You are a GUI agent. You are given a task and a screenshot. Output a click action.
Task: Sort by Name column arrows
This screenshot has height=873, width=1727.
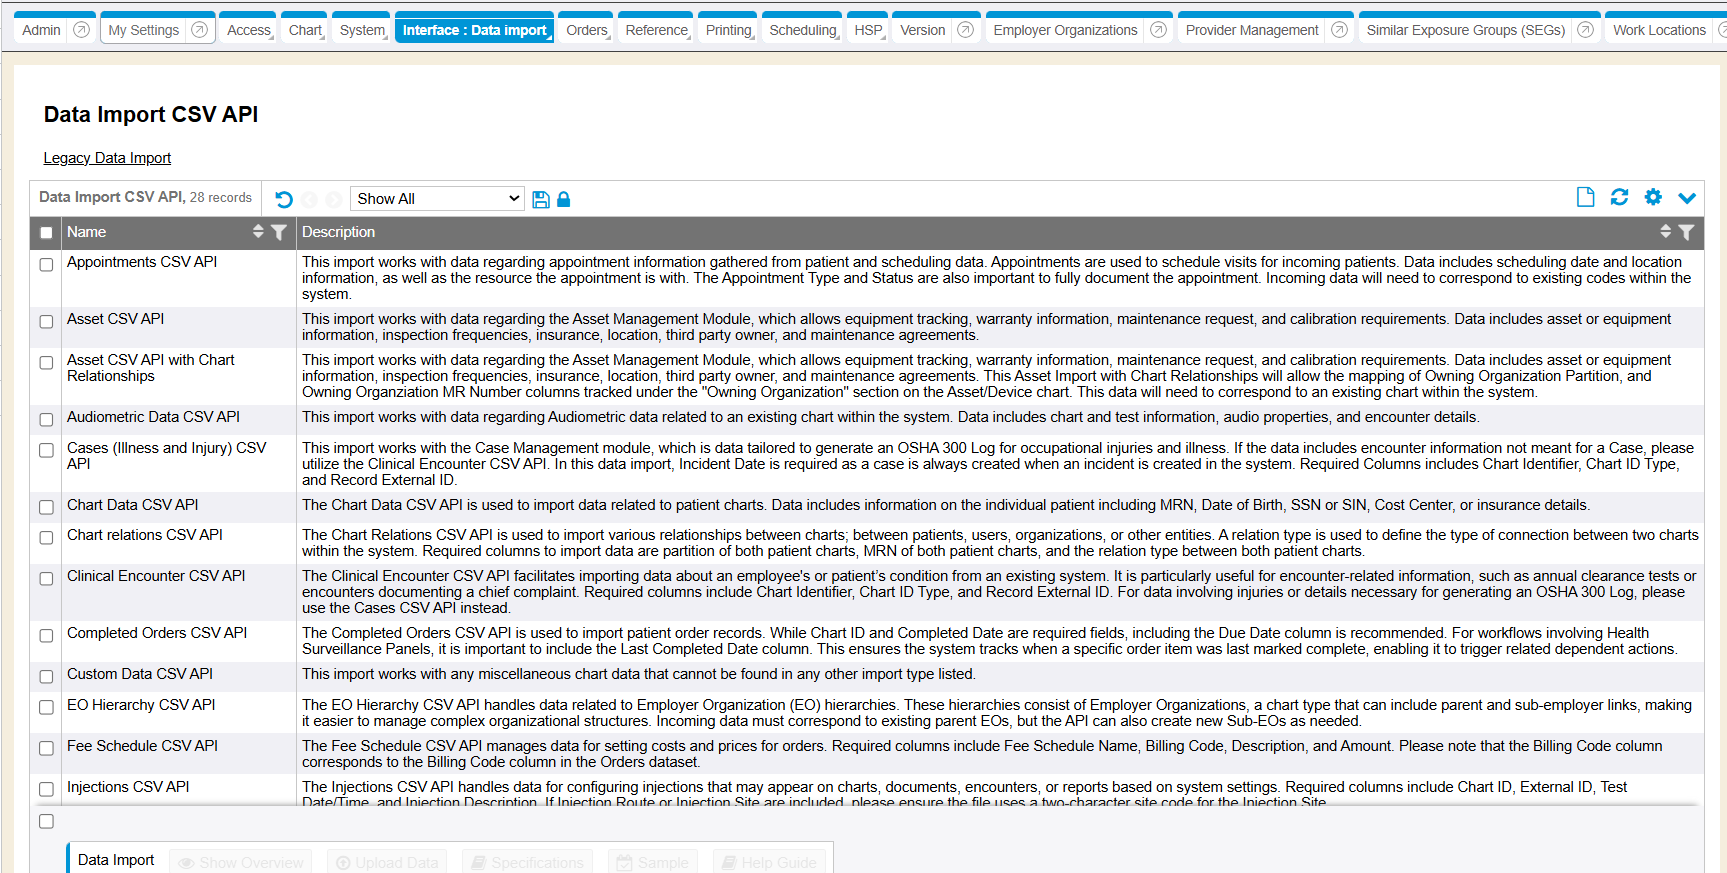(x=258, y=232)
